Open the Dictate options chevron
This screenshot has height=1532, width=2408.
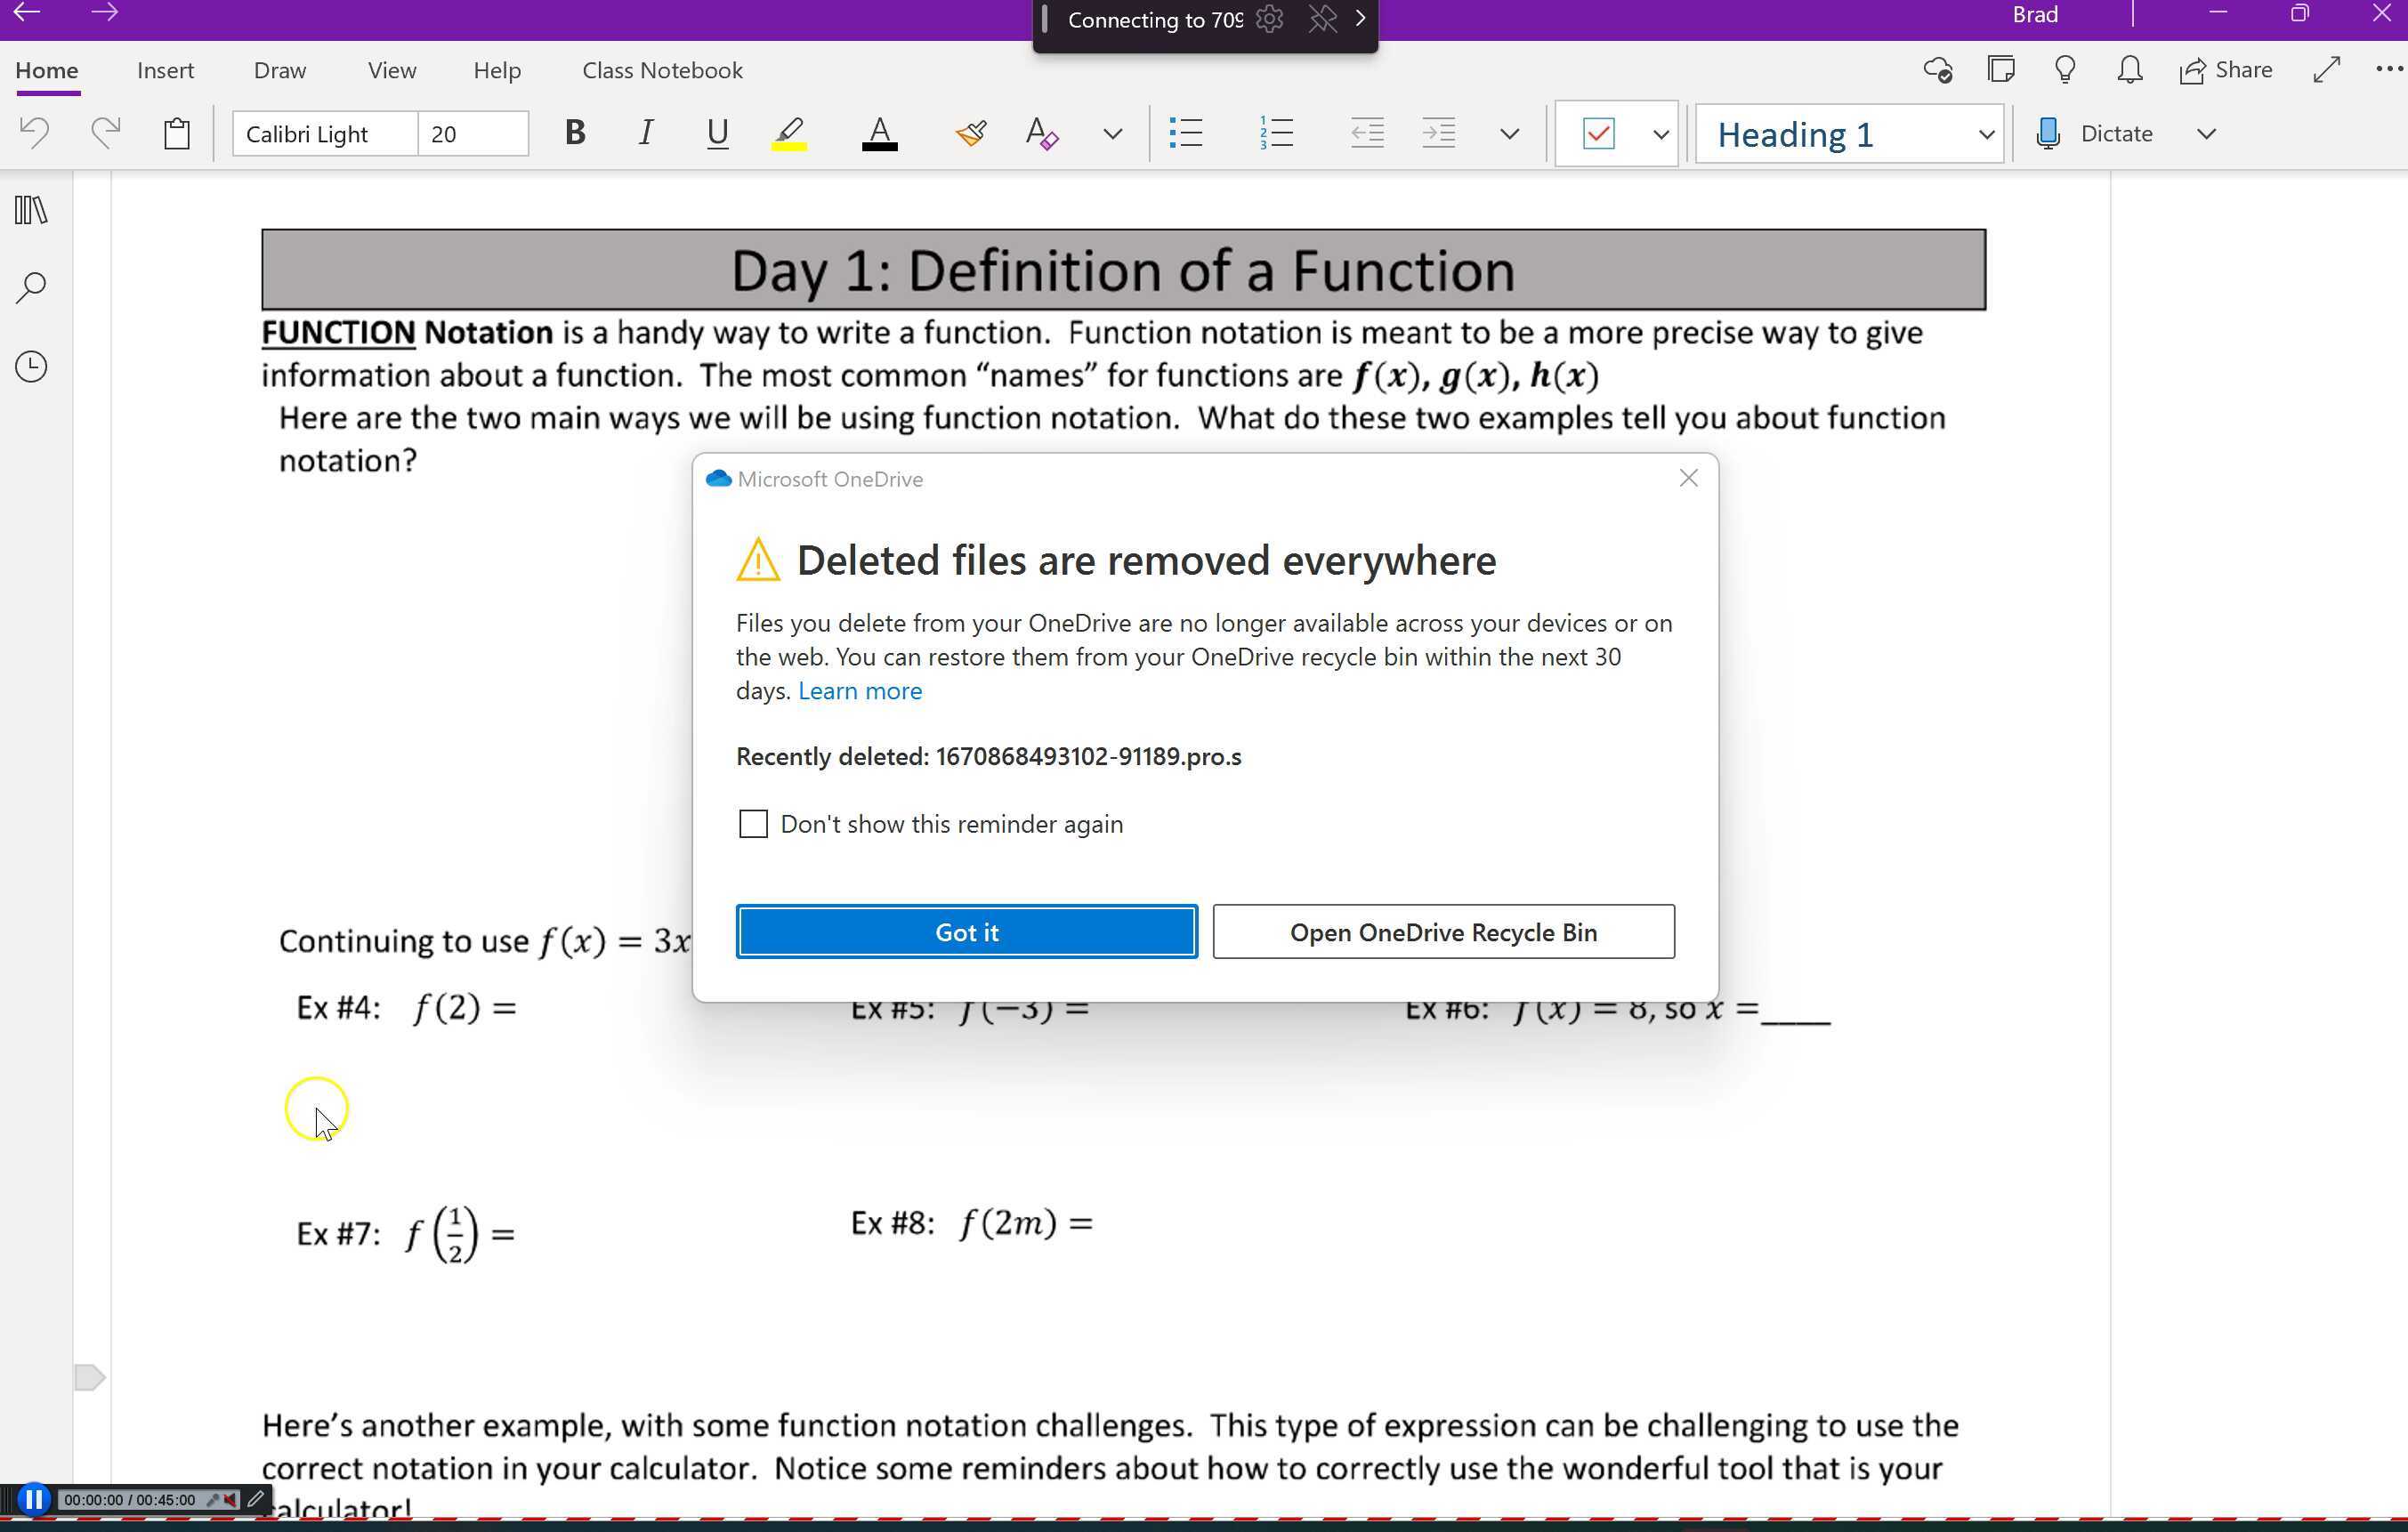(x=2207, y=133)
